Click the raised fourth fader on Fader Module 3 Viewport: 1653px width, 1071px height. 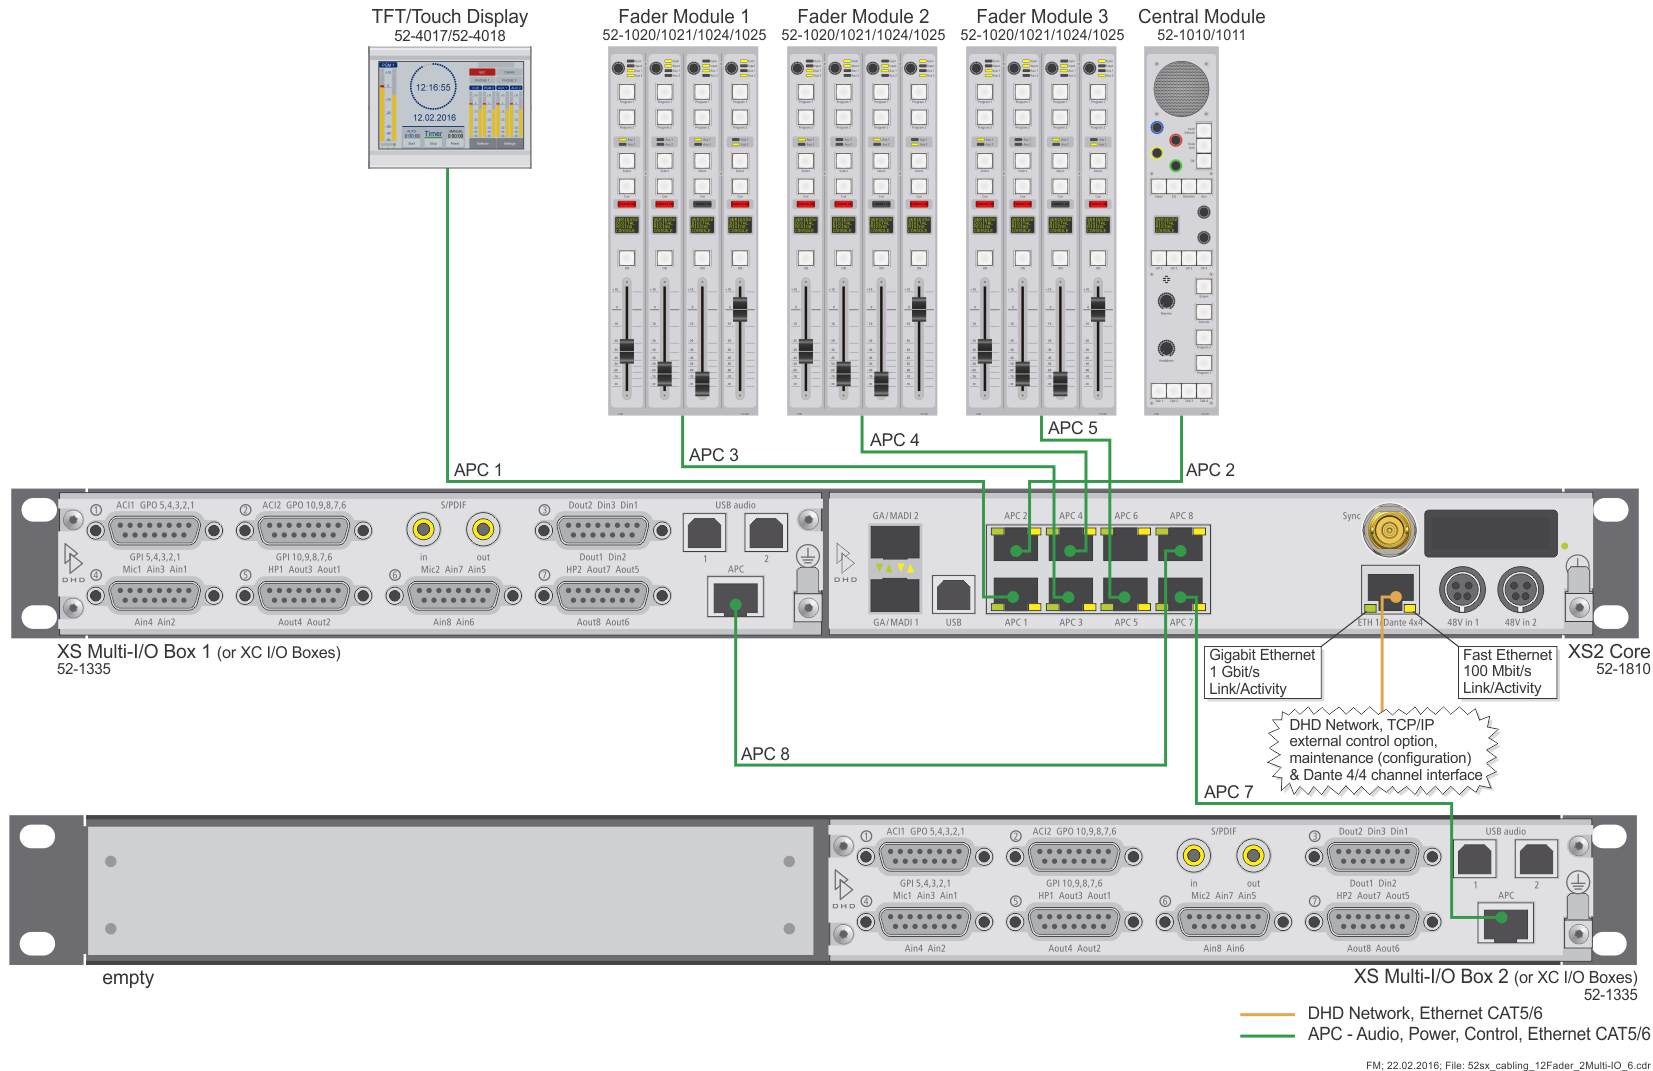[x=1098, y=310]
